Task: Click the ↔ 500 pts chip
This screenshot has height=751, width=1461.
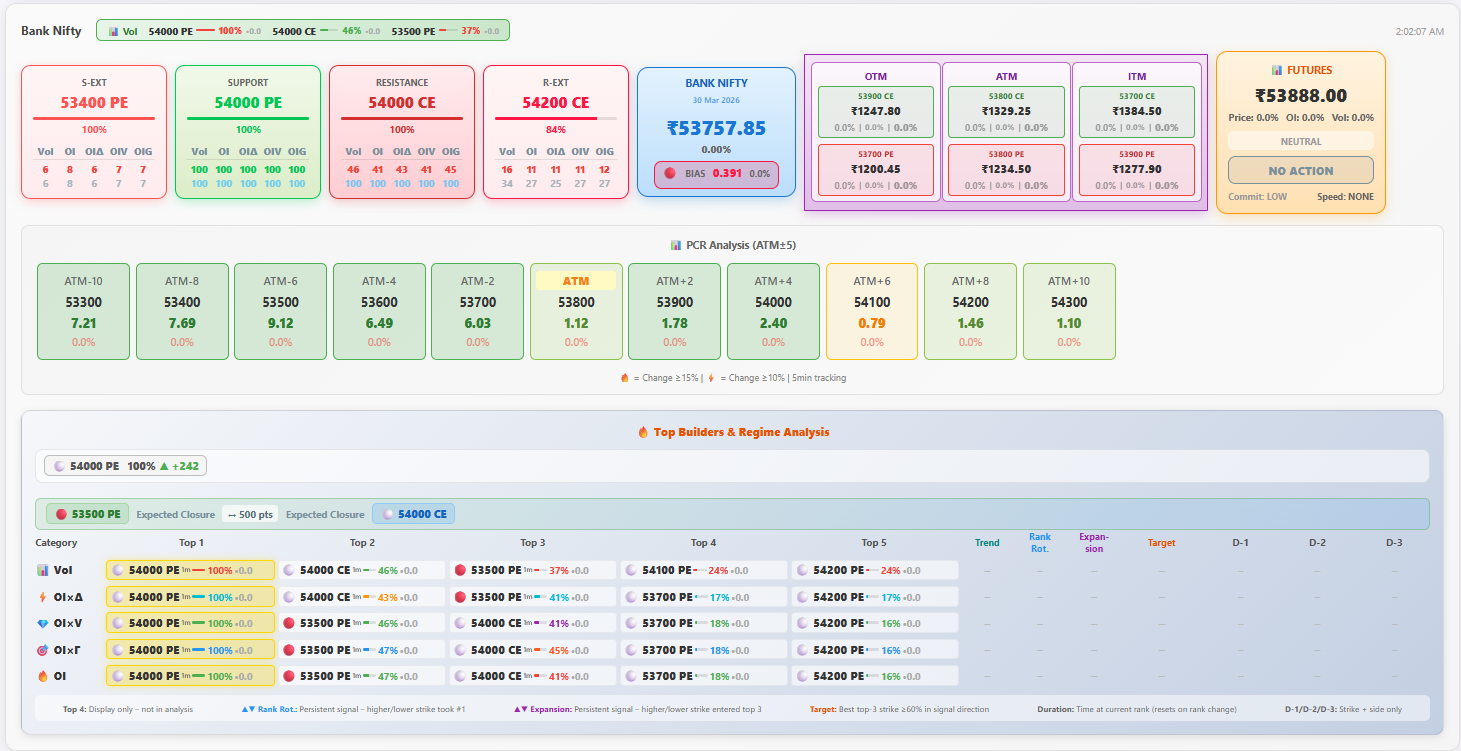Action: (250, 514)
